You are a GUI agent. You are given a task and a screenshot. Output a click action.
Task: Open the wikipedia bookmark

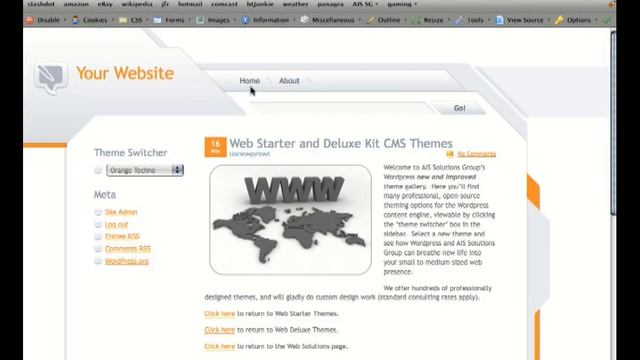click(x=137, y=4)
